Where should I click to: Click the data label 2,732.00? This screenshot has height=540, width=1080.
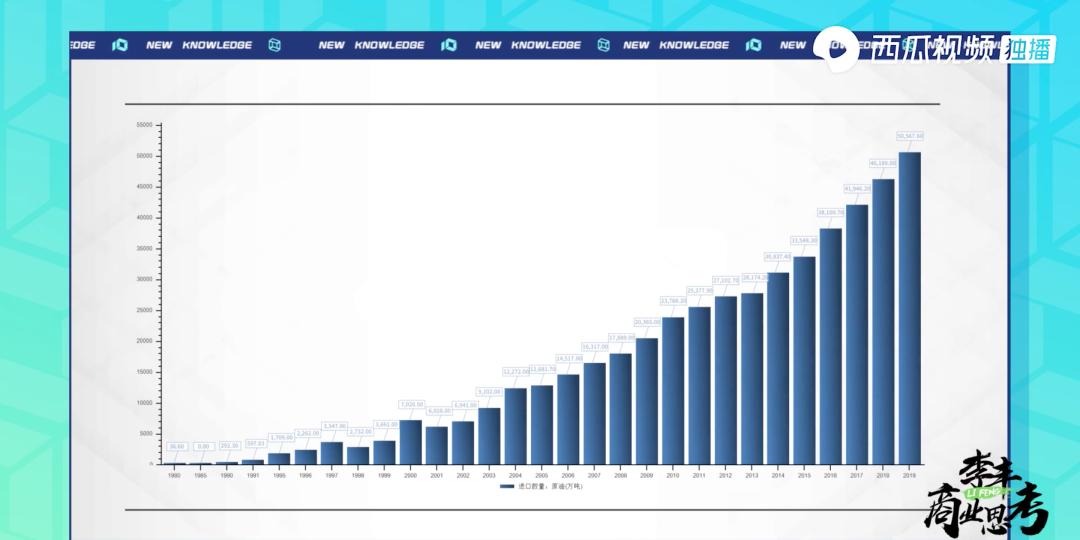(360, 432)
